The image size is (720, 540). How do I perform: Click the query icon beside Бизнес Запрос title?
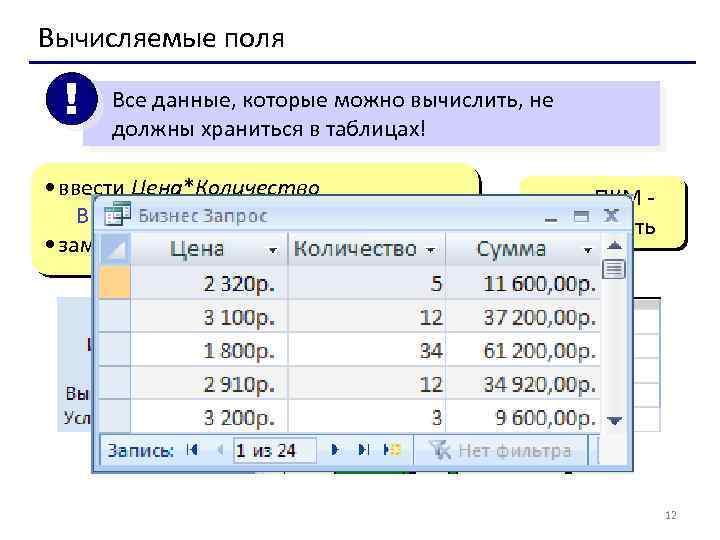click(118, 214)
